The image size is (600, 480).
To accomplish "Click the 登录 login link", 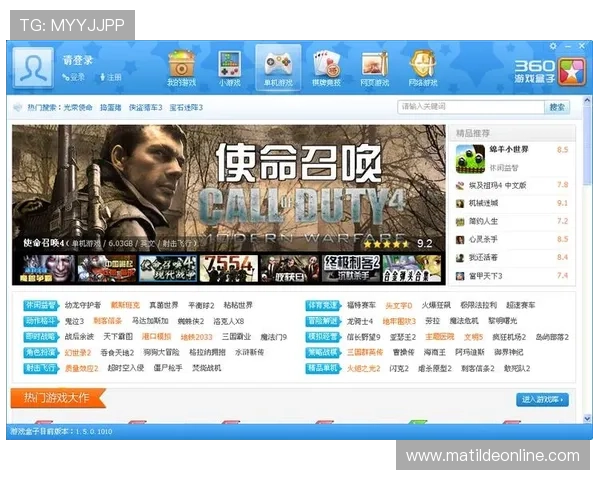I will coord(74,77).
